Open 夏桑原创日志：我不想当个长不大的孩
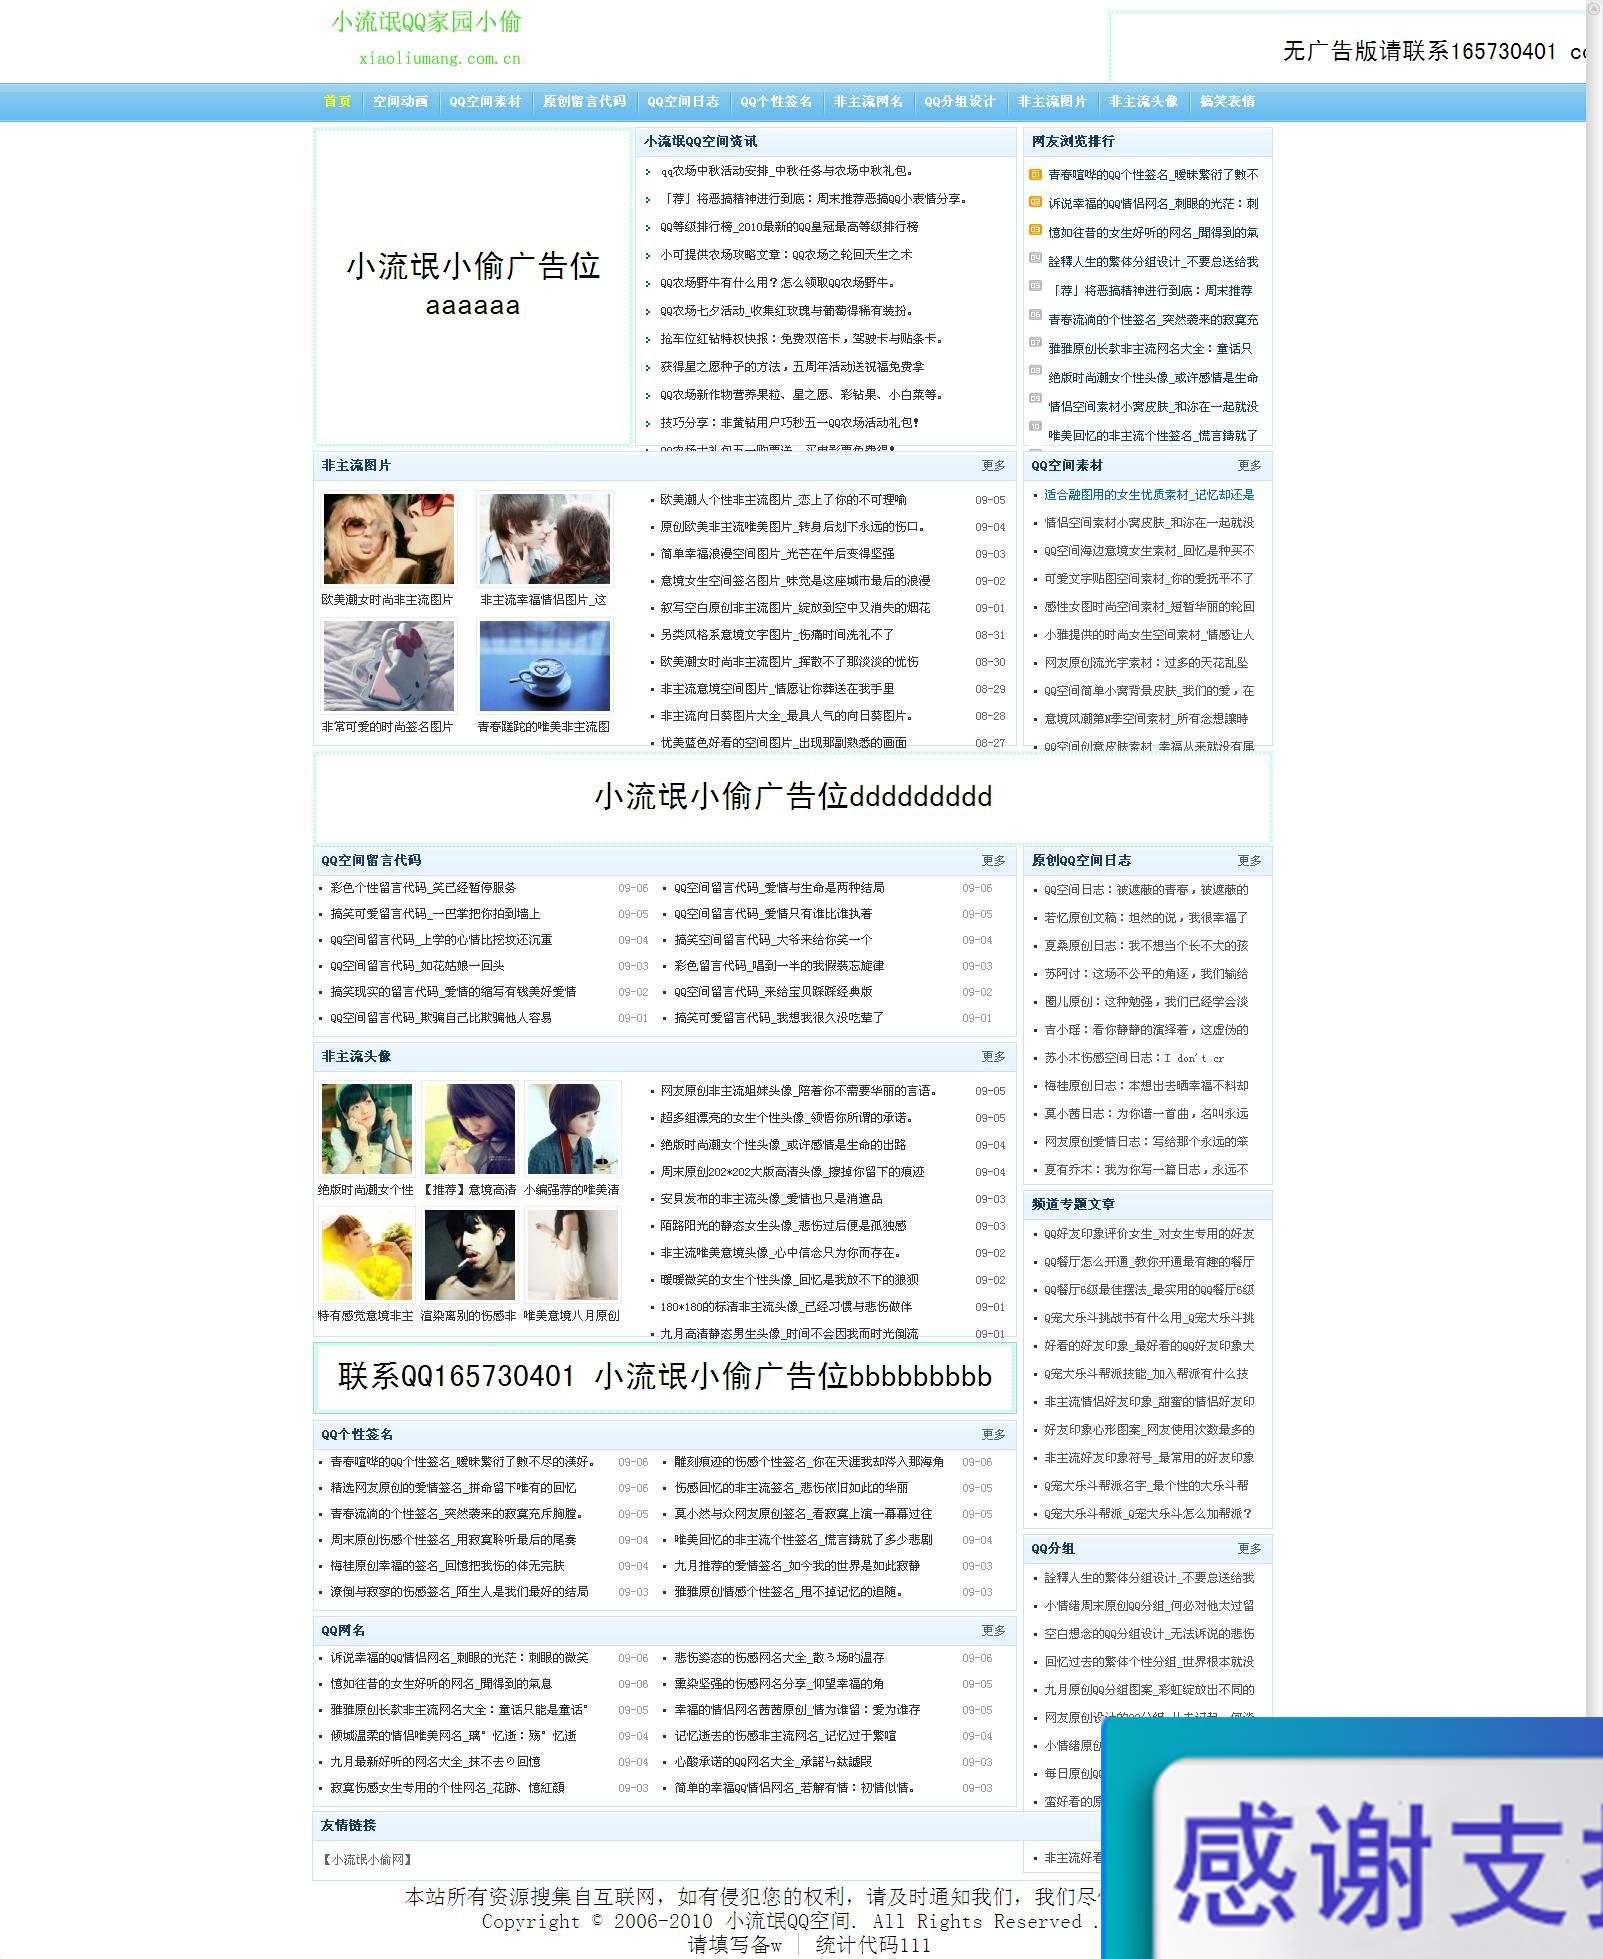The height and width of the screenshot is (1959, 1603). point(1146,945)
